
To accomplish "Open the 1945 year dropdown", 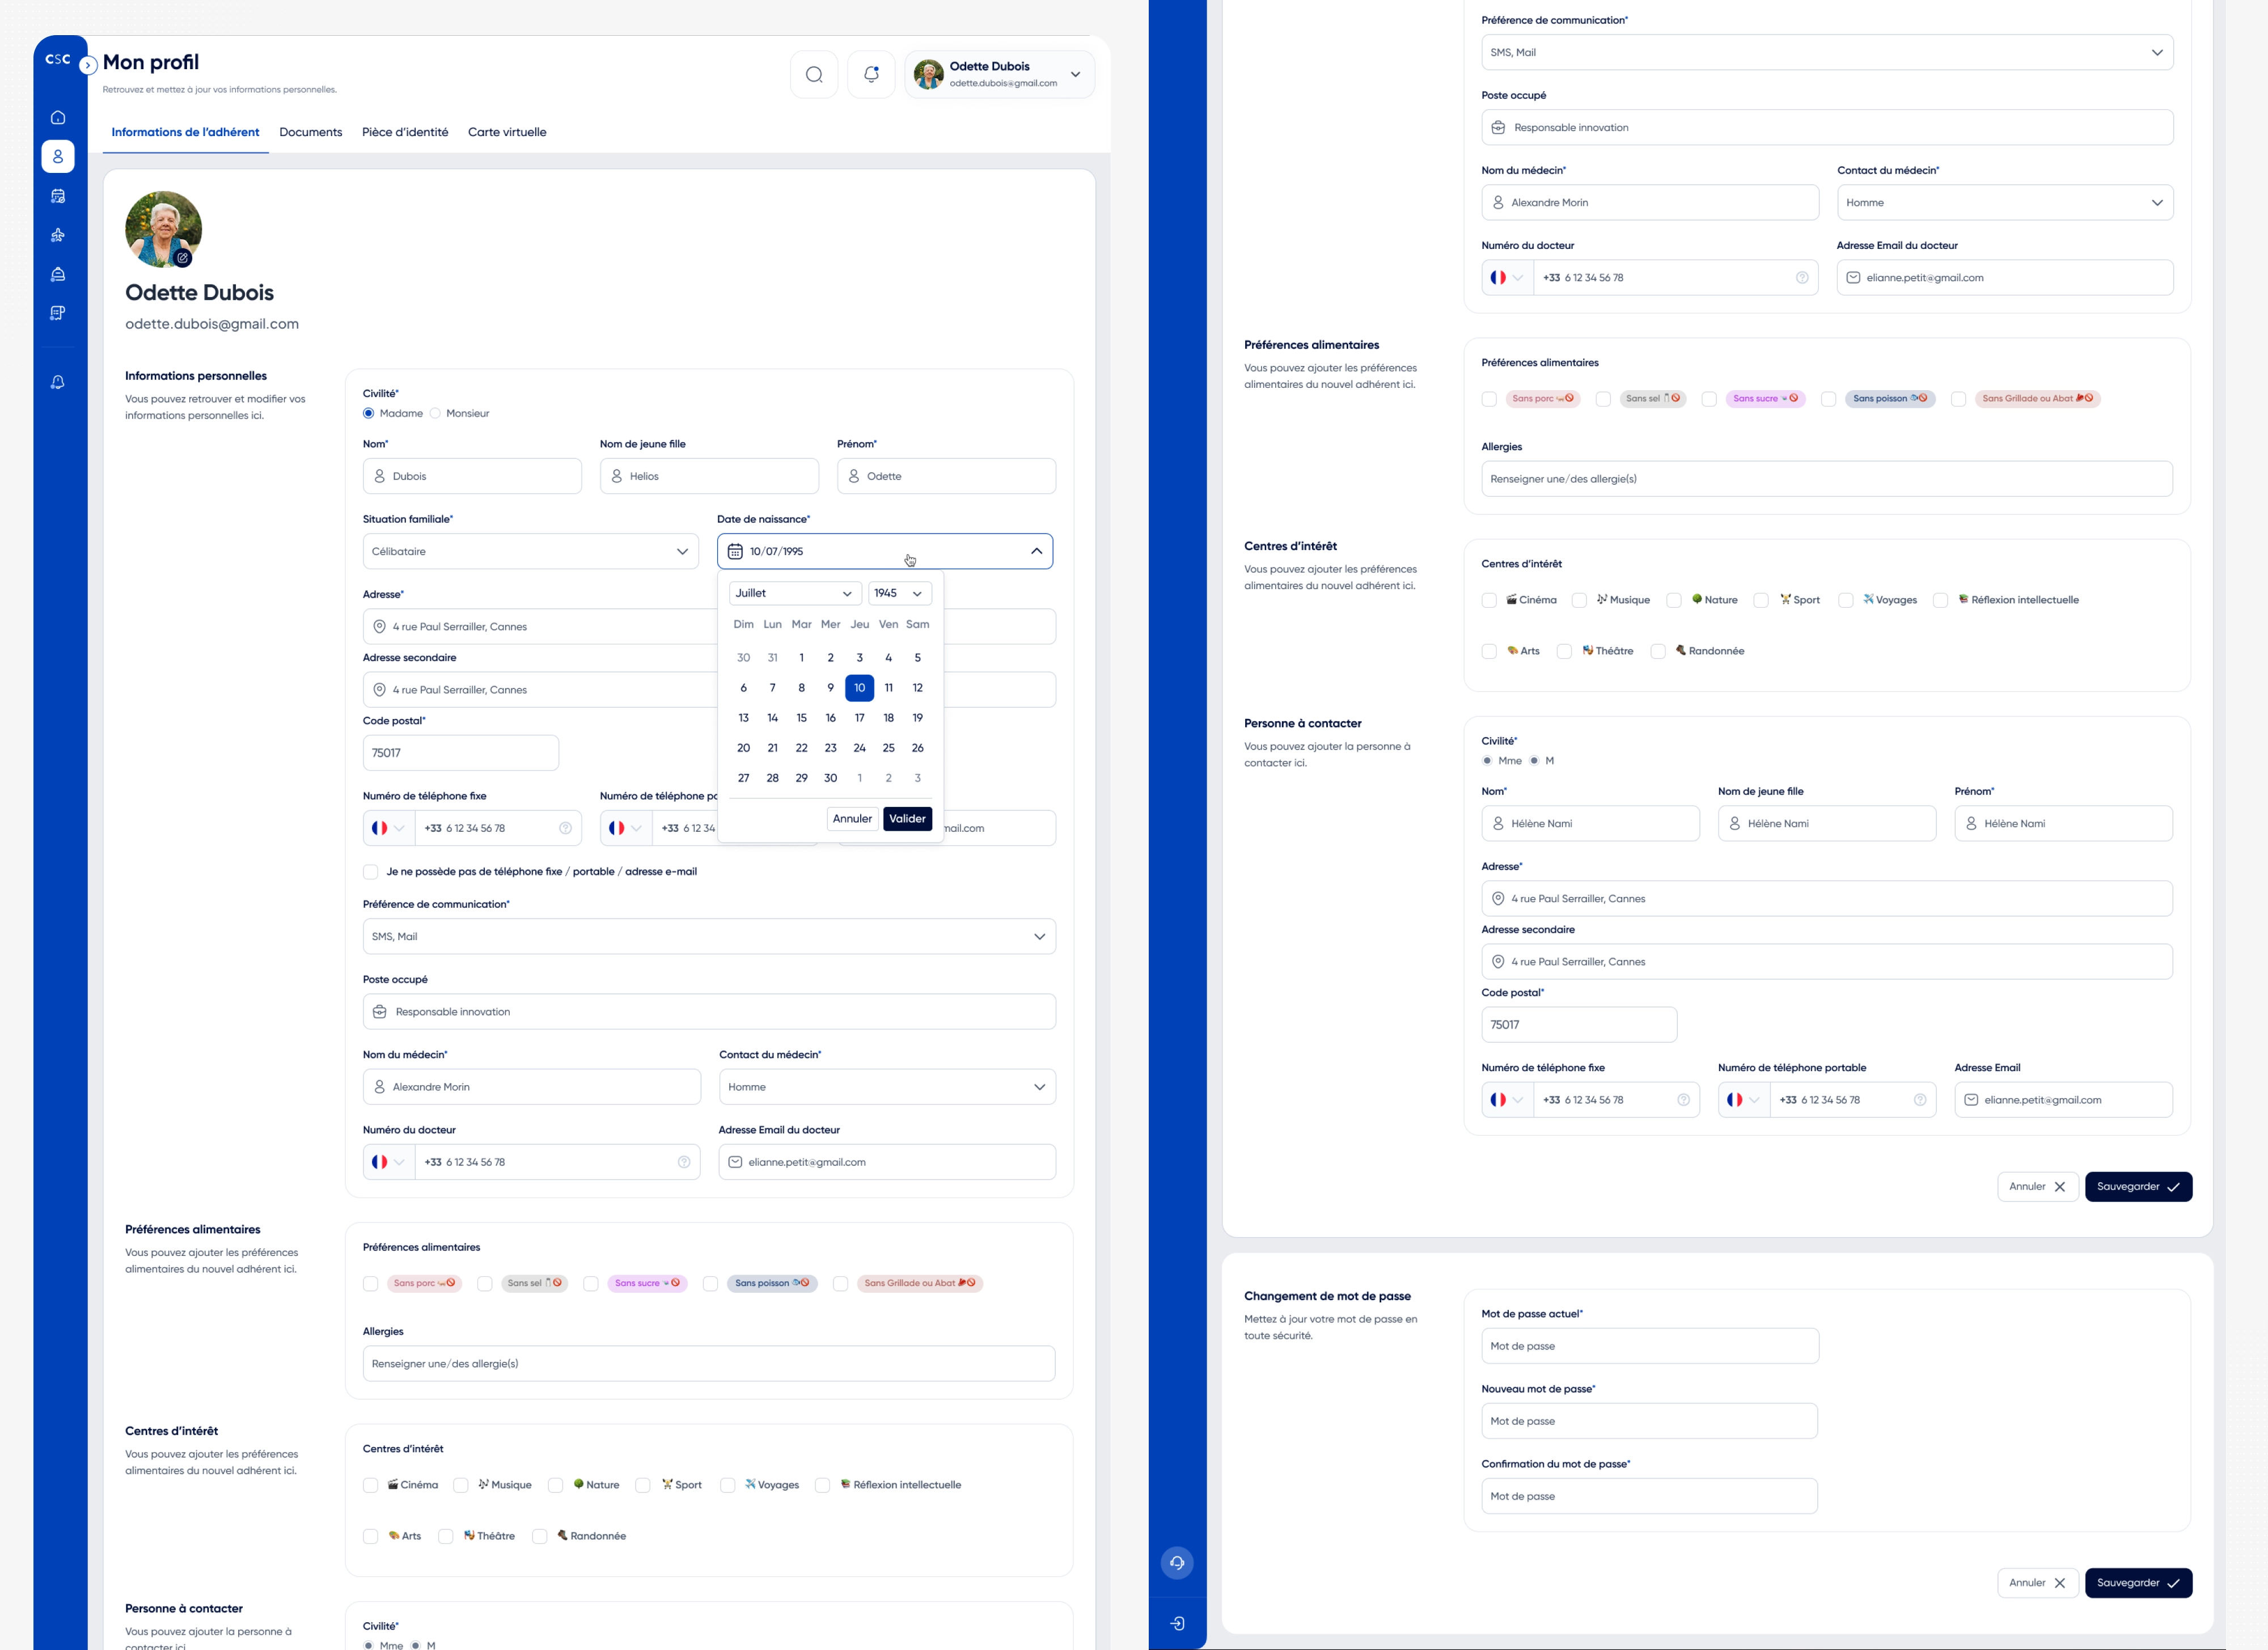I will click(x=900, y=593).
